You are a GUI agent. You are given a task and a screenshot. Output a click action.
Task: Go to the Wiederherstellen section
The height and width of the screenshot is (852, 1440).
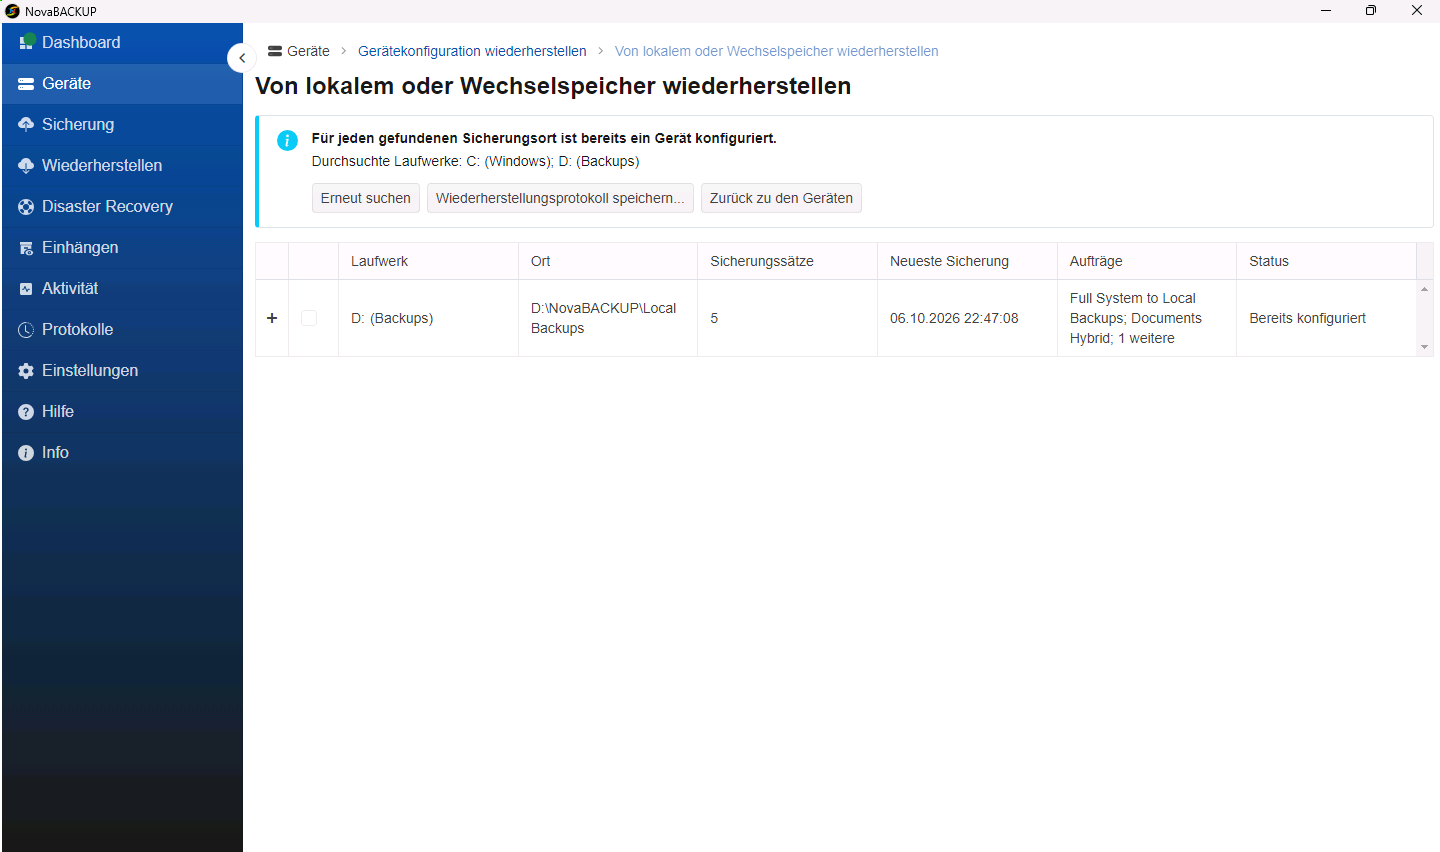pyautogui.click(x=122, y=165)
